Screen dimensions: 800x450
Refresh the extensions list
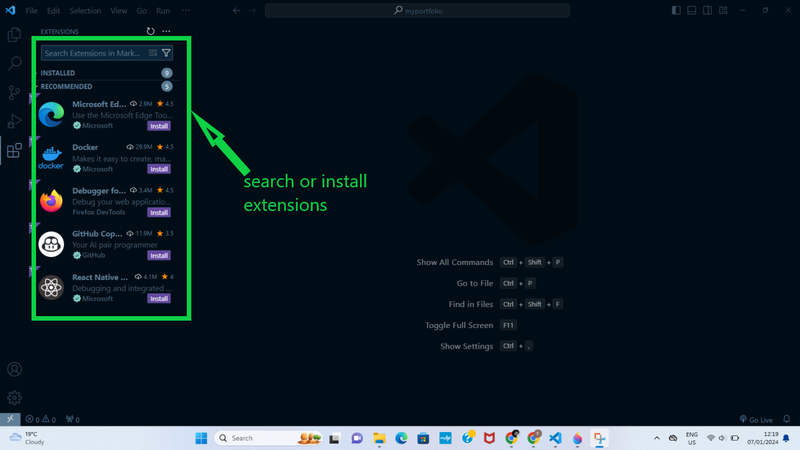pos(151,31)
